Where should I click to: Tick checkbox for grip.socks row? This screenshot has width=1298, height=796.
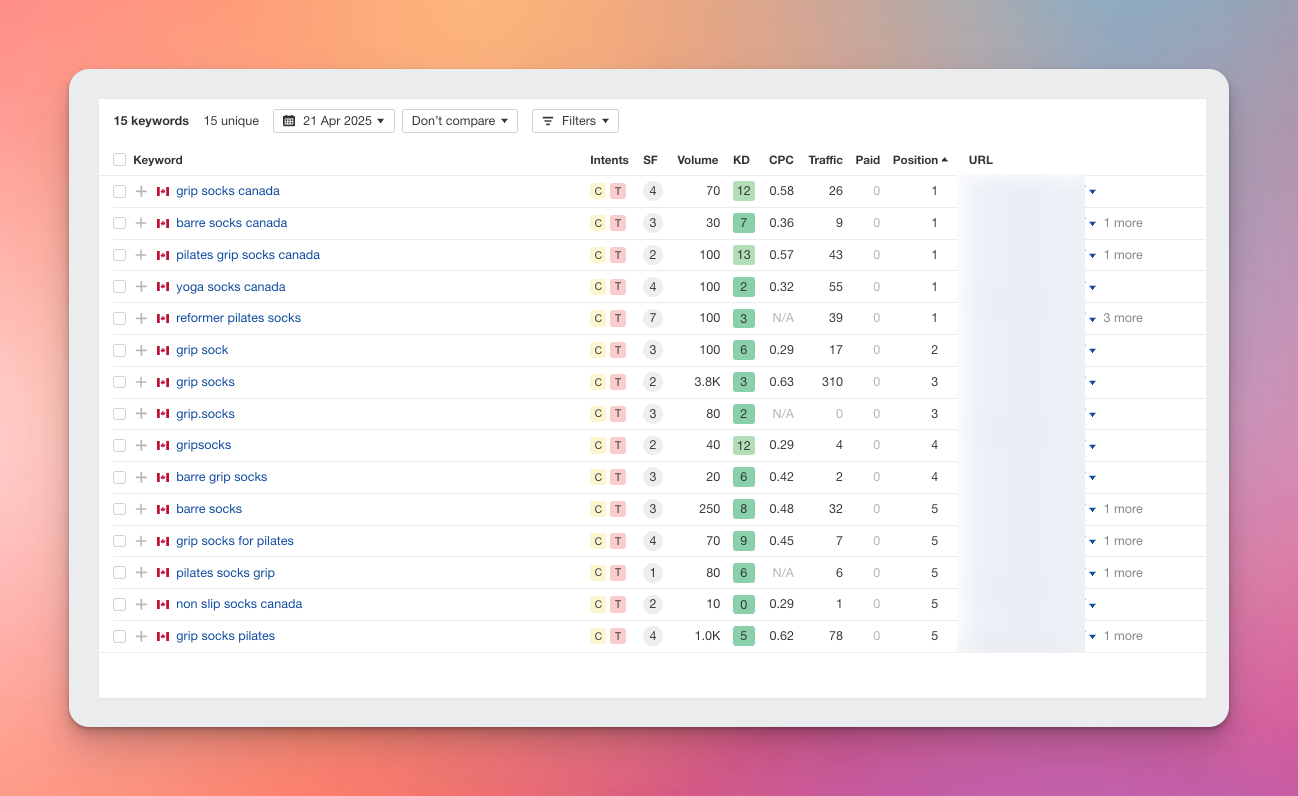(120, 414)
